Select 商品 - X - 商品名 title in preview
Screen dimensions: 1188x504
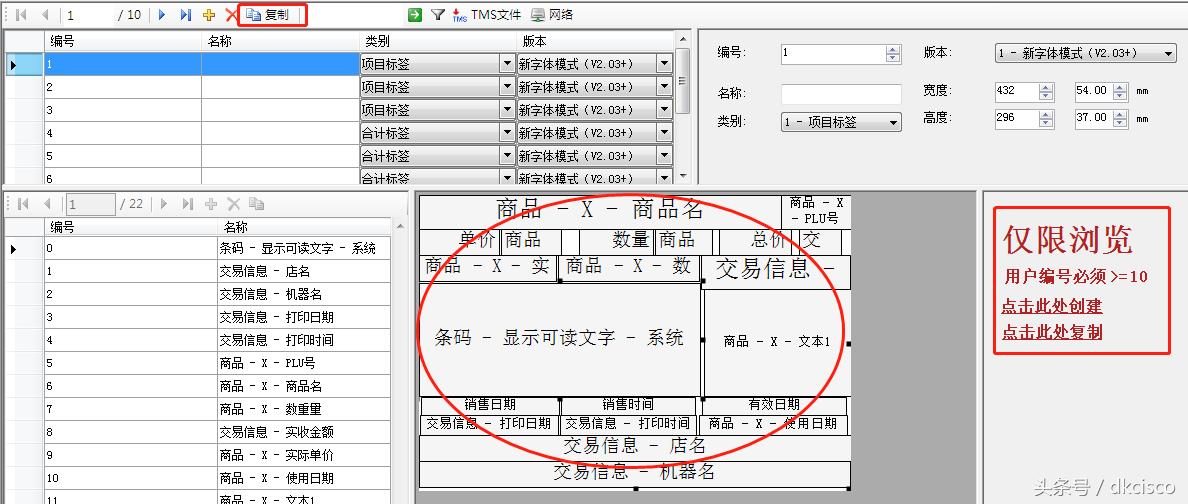tap(600, 211)
